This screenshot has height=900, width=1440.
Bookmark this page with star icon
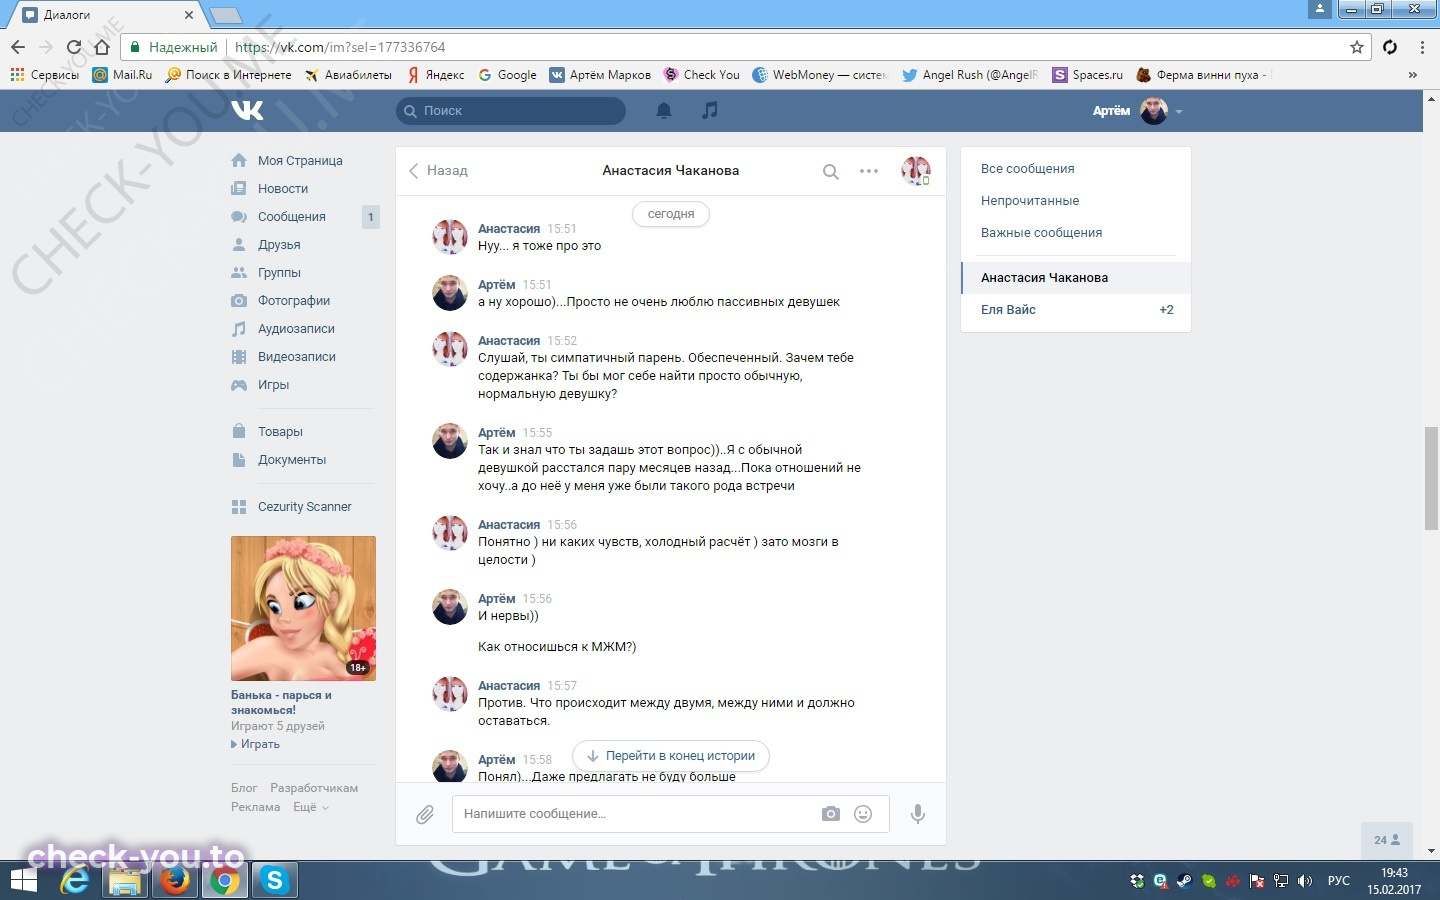(1357, 47)
